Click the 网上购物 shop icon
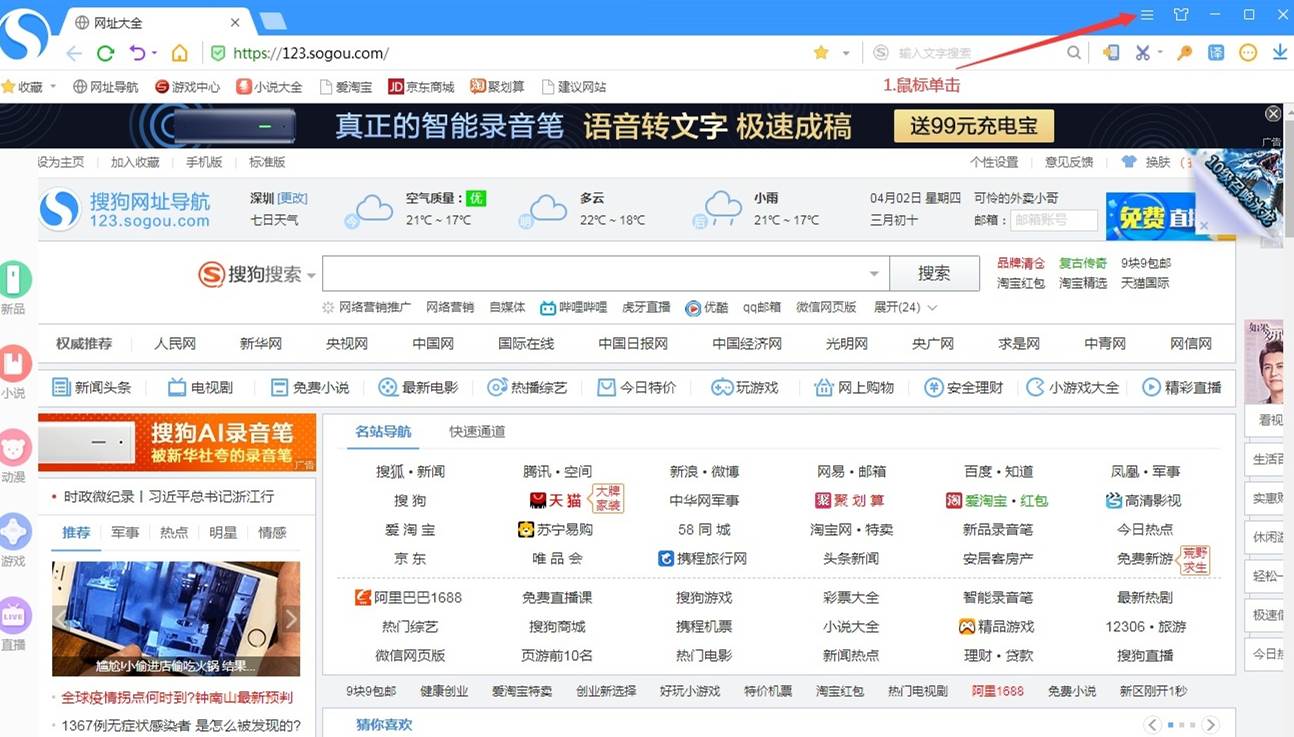Screen dimensions: 1294x737 [x=824, y=387]
